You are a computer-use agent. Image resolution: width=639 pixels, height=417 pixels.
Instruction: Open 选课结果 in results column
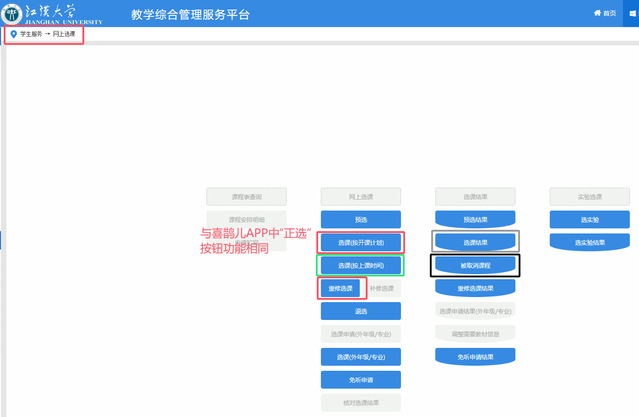(475, 242)
